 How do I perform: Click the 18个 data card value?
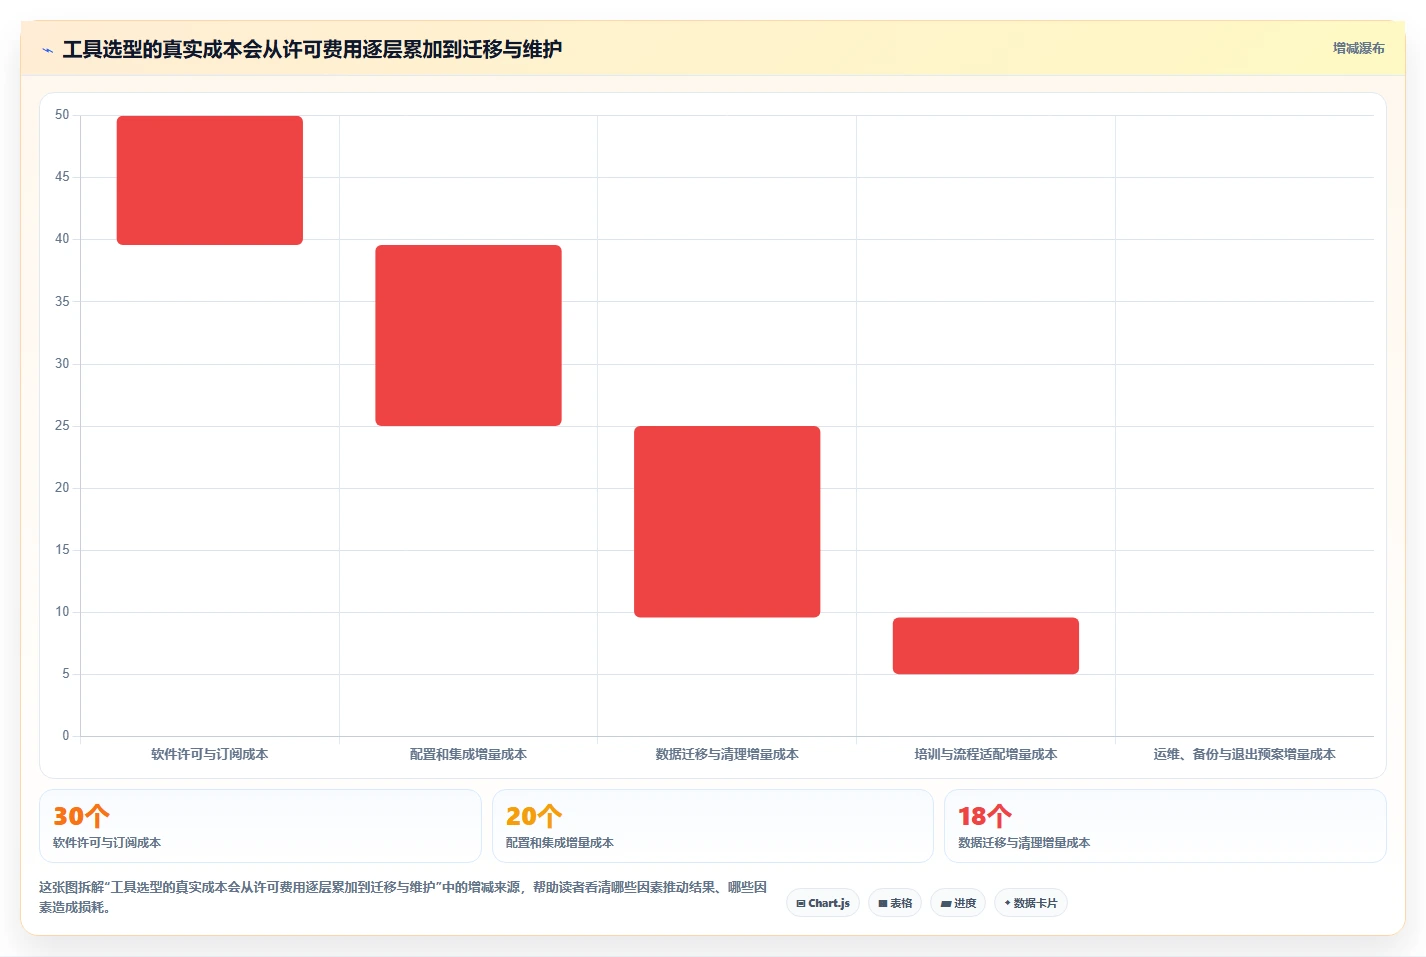pyautogui.click(x=985, y=816)
